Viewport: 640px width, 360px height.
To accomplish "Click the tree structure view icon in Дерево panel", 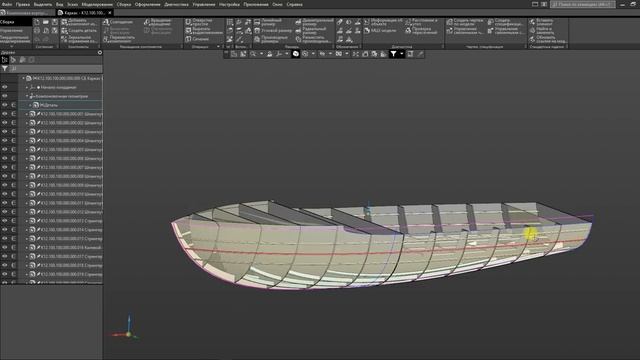I will (4, 60).
